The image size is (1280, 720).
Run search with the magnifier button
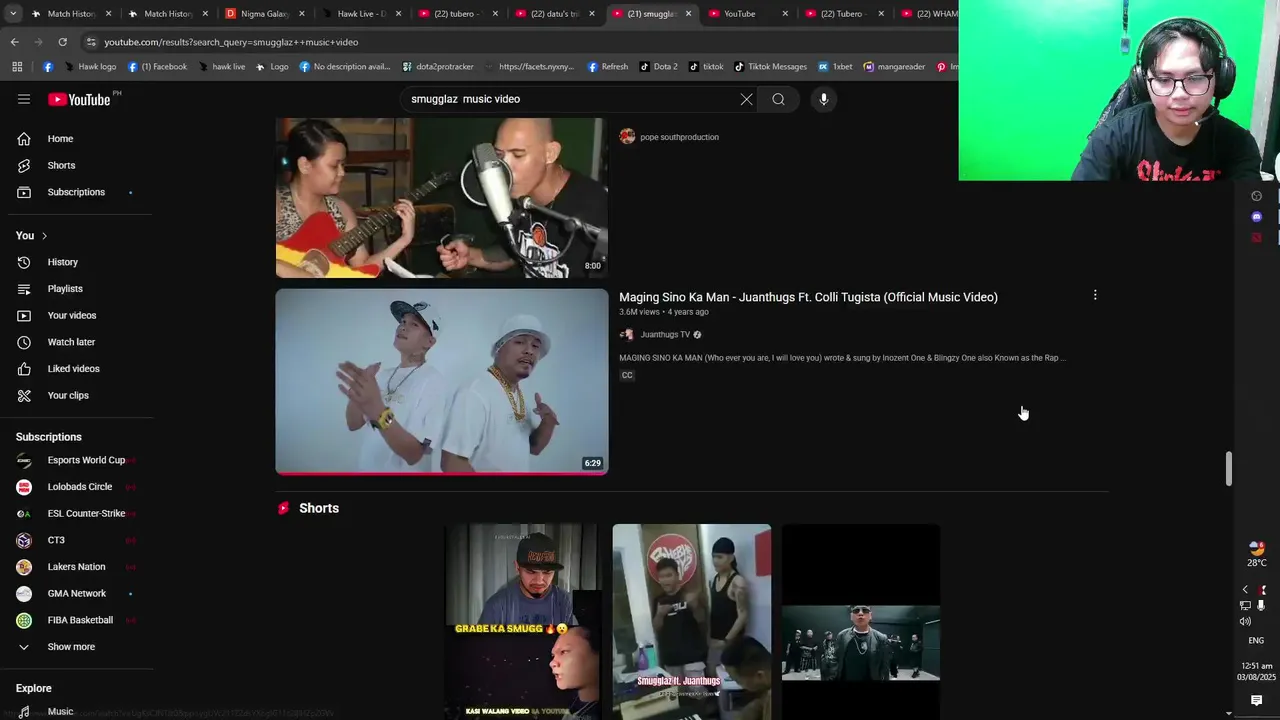pyautogui.click(x=778, y=99)
